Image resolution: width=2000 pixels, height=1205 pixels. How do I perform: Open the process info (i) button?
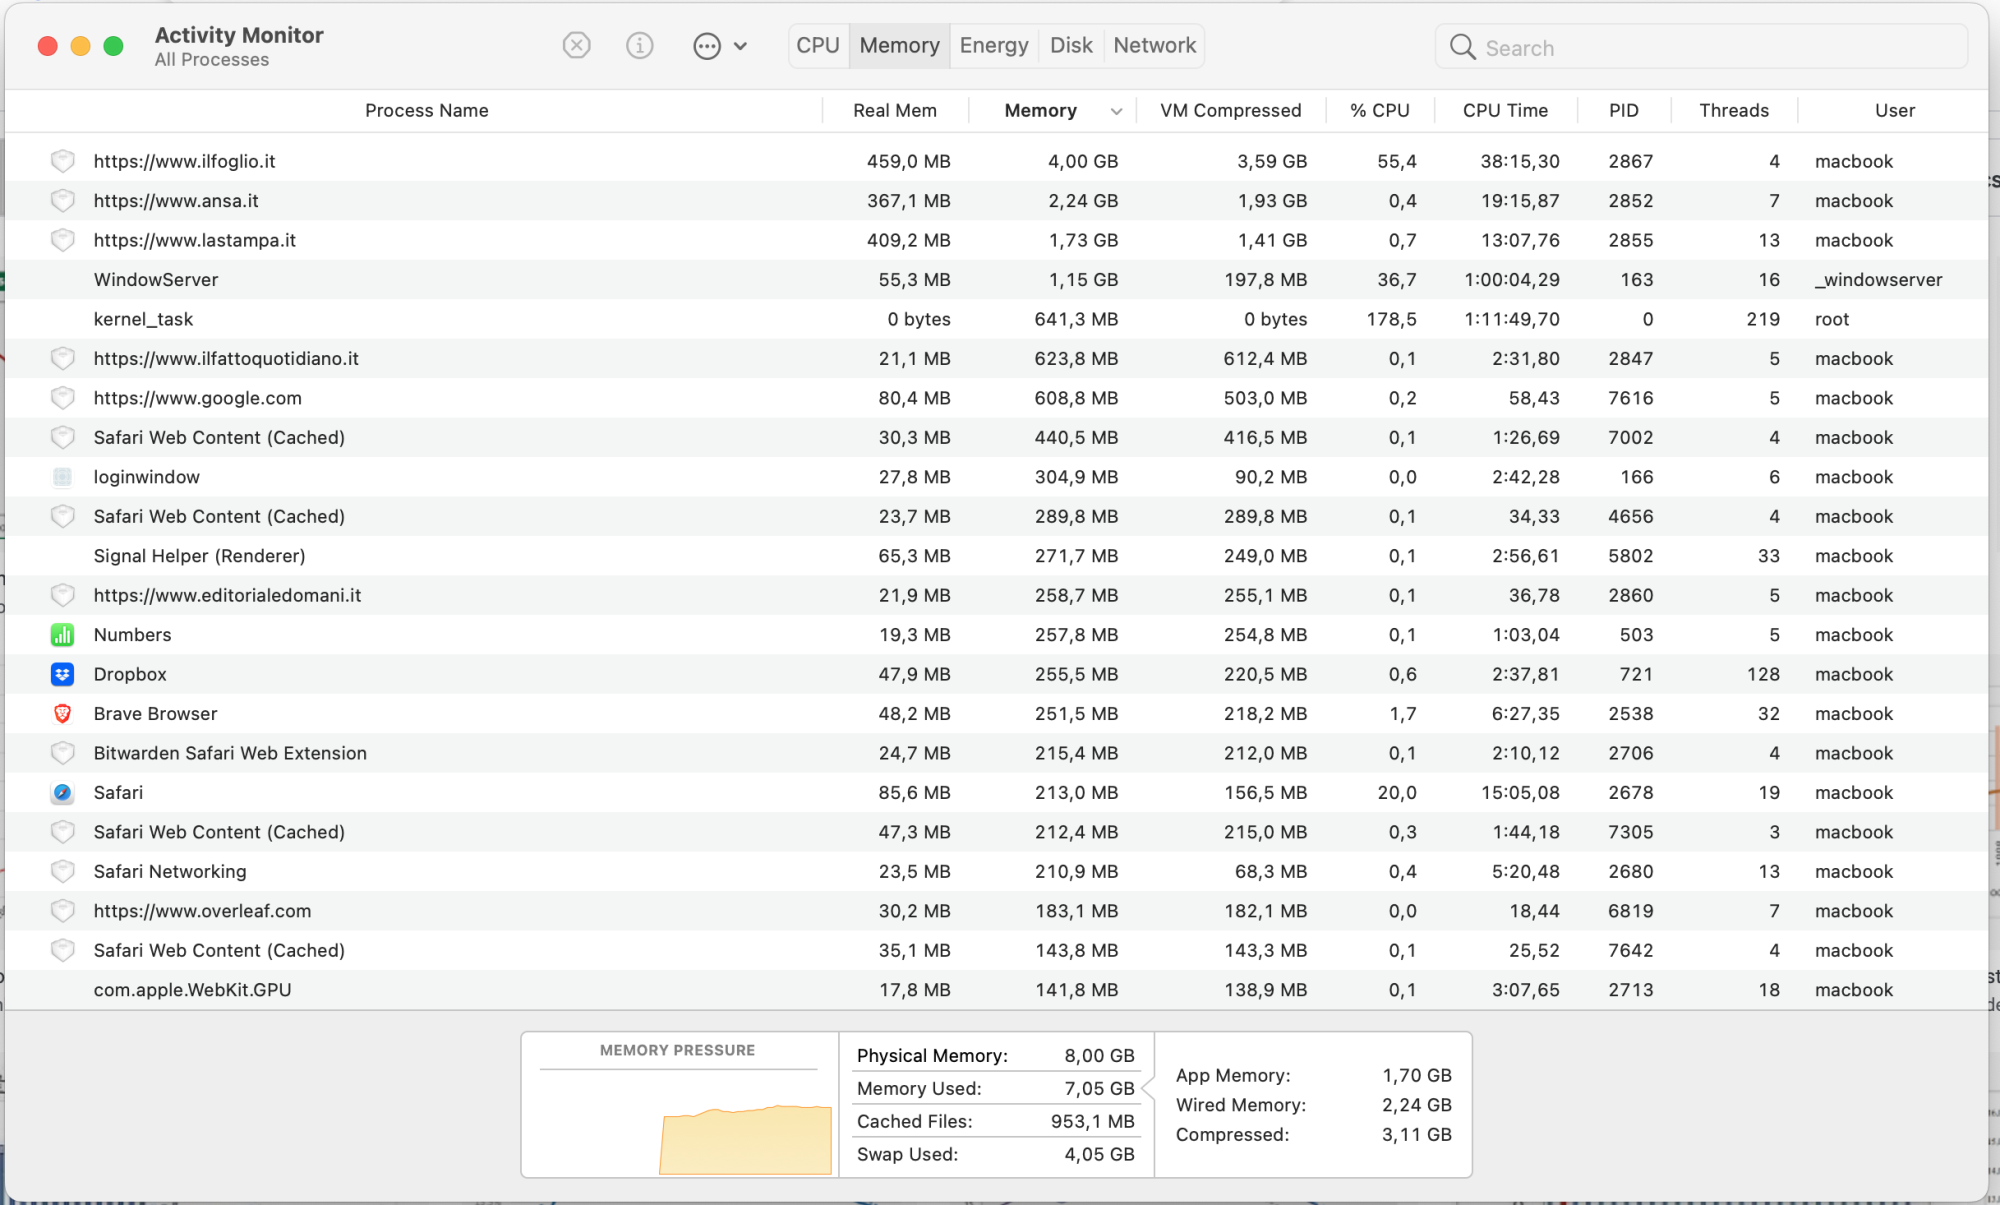pyautogui.click(x=640, y=46)
